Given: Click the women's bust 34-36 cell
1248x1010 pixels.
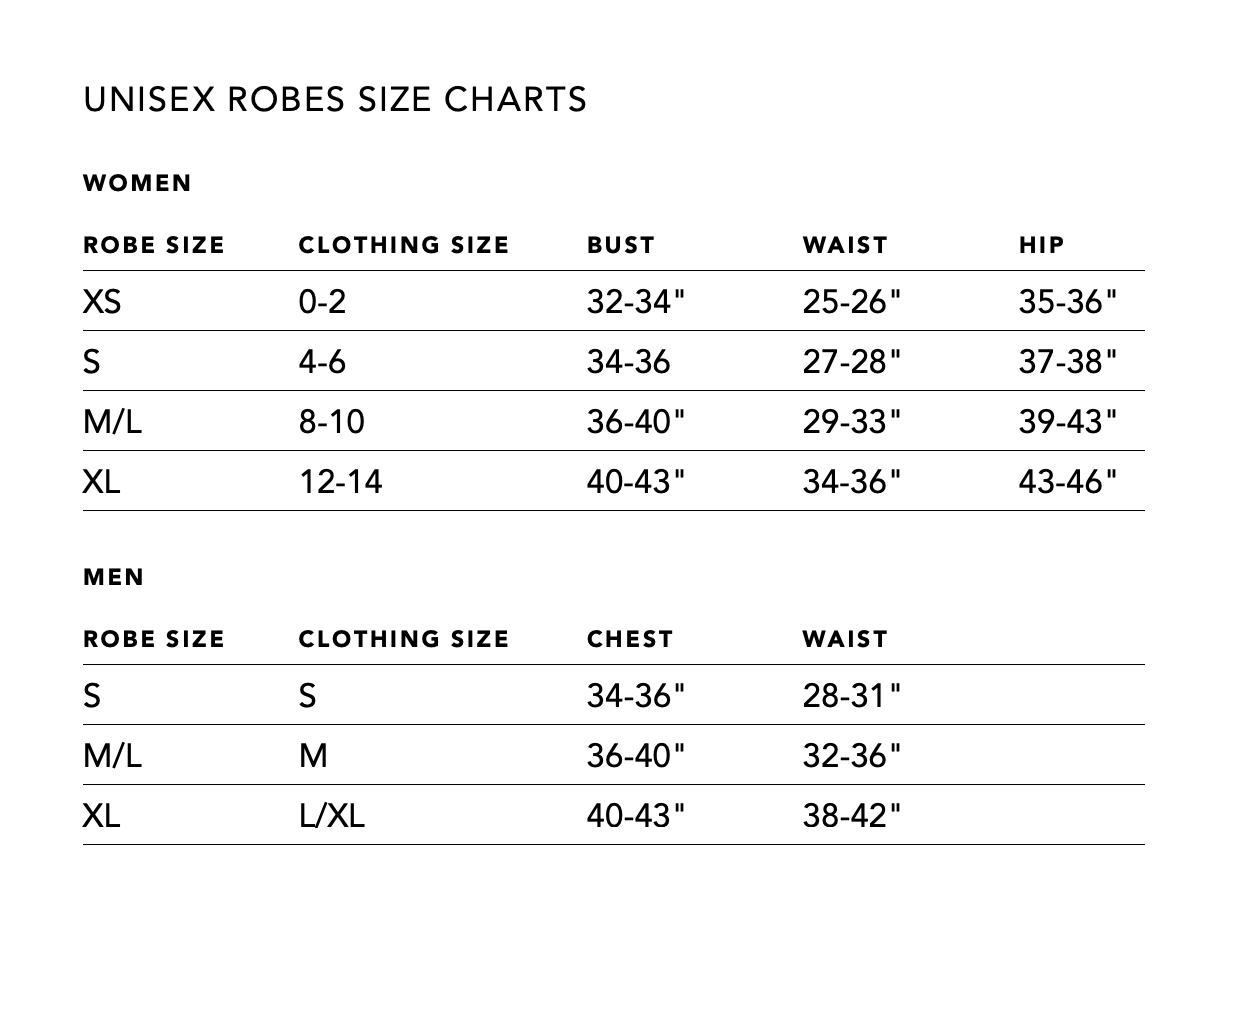Looking at the screenshot, I should point(628,361).
